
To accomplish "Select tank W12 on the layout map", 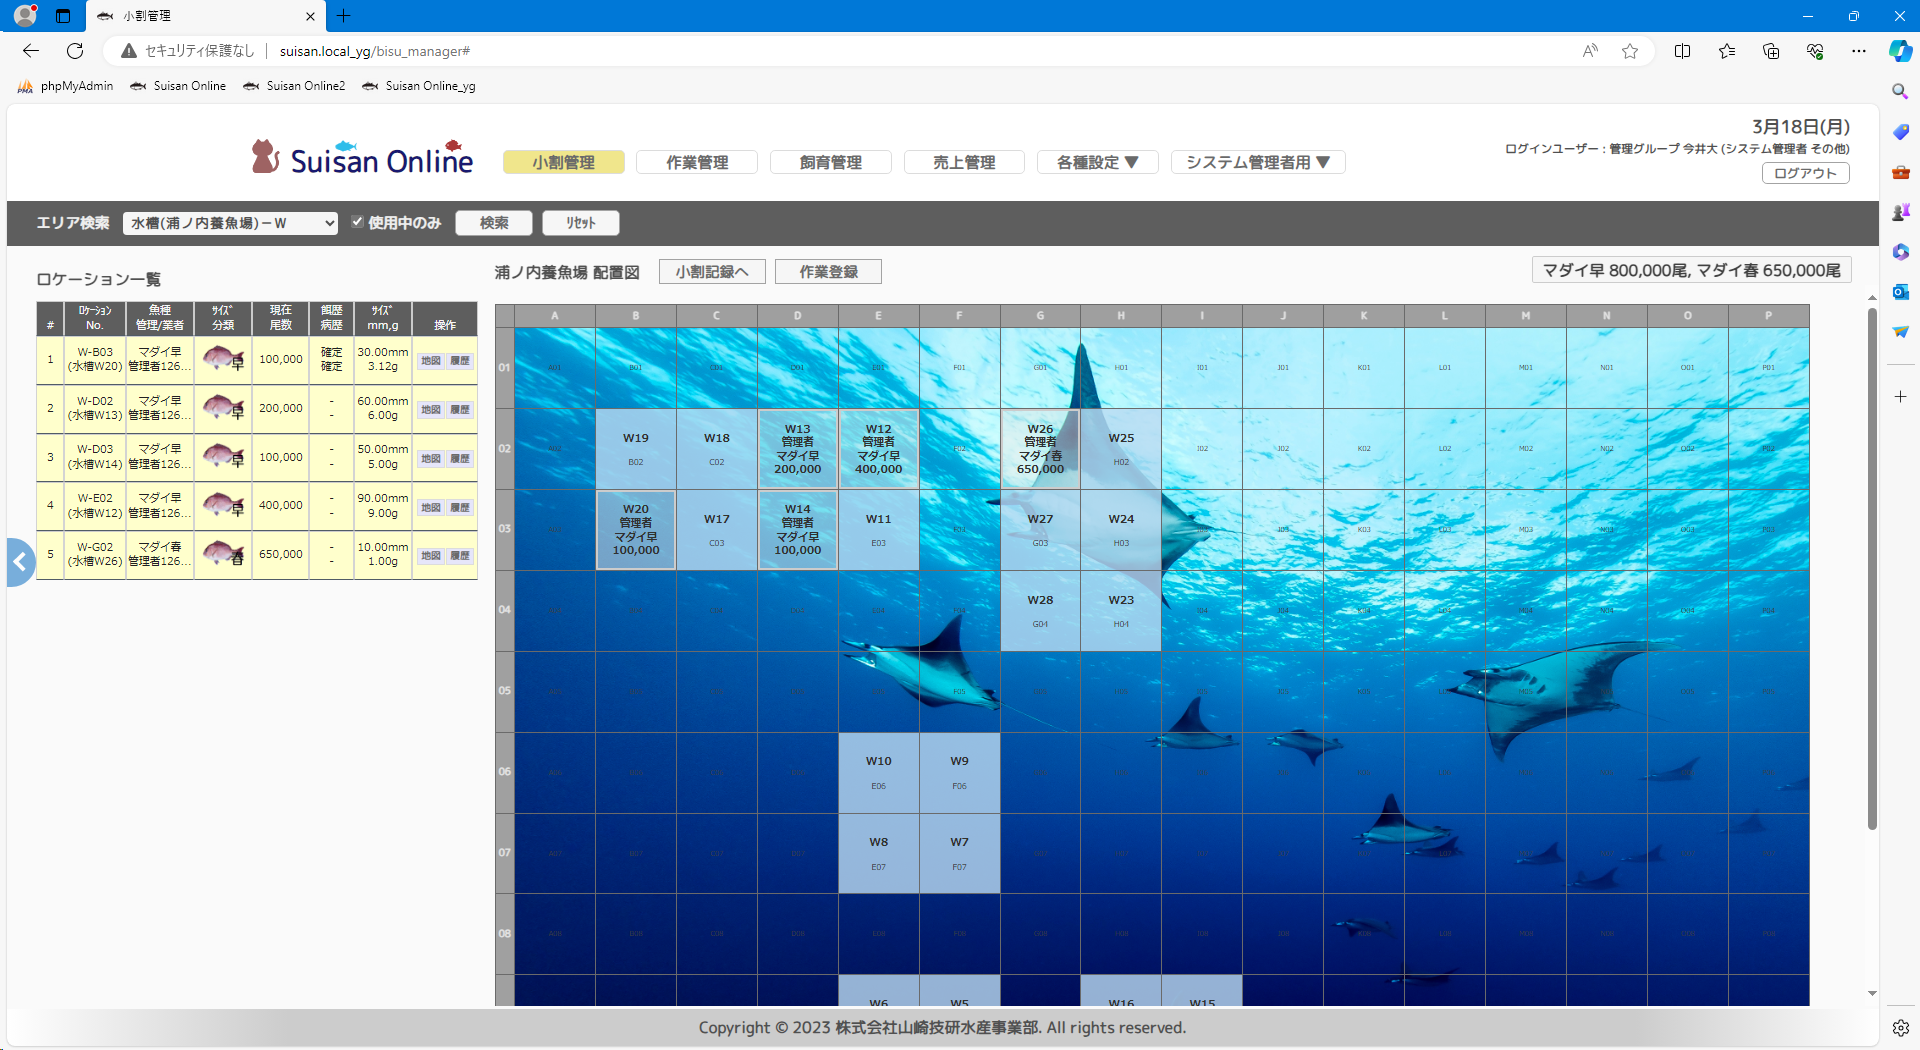I will click(x=879, y=449).
